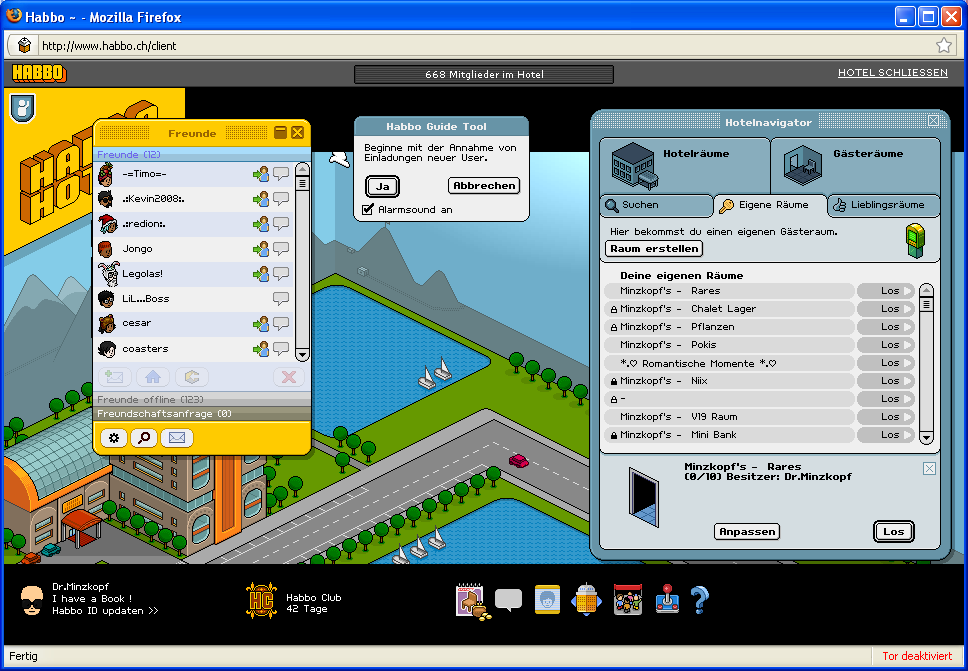The image size is (968, 671).
Task: Open the events icon in bottom bar
Action: [x=628, y=599]
